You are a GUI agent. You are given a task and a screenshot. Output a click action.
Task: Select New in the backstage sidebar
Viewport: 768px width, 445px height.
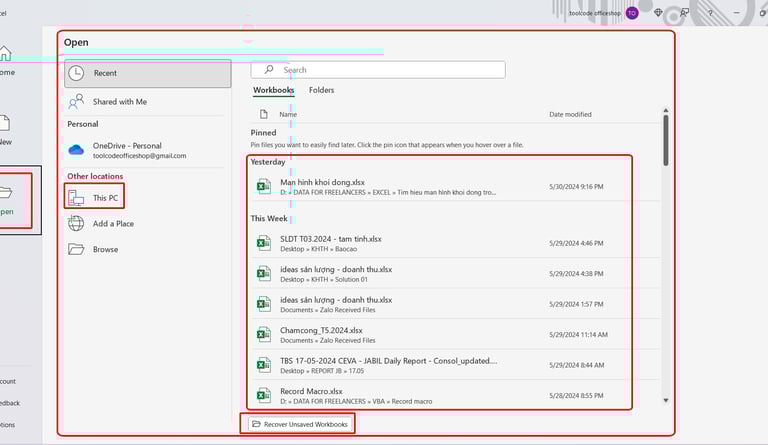[5, 131]
